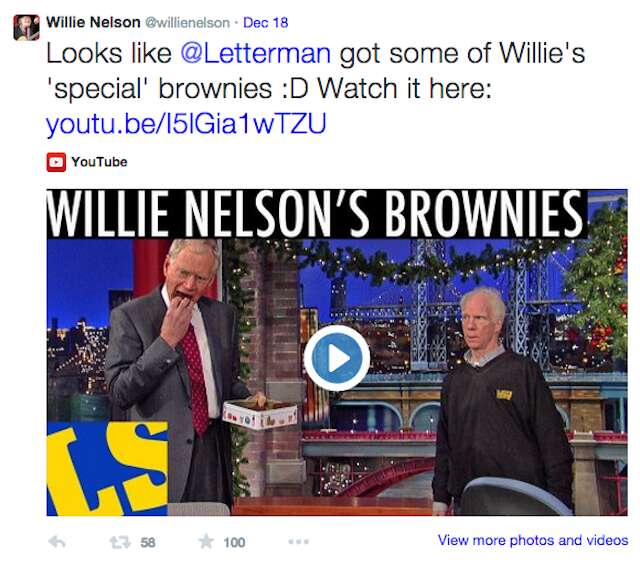Click the Dec 18 timestamp

click(266, 22)
